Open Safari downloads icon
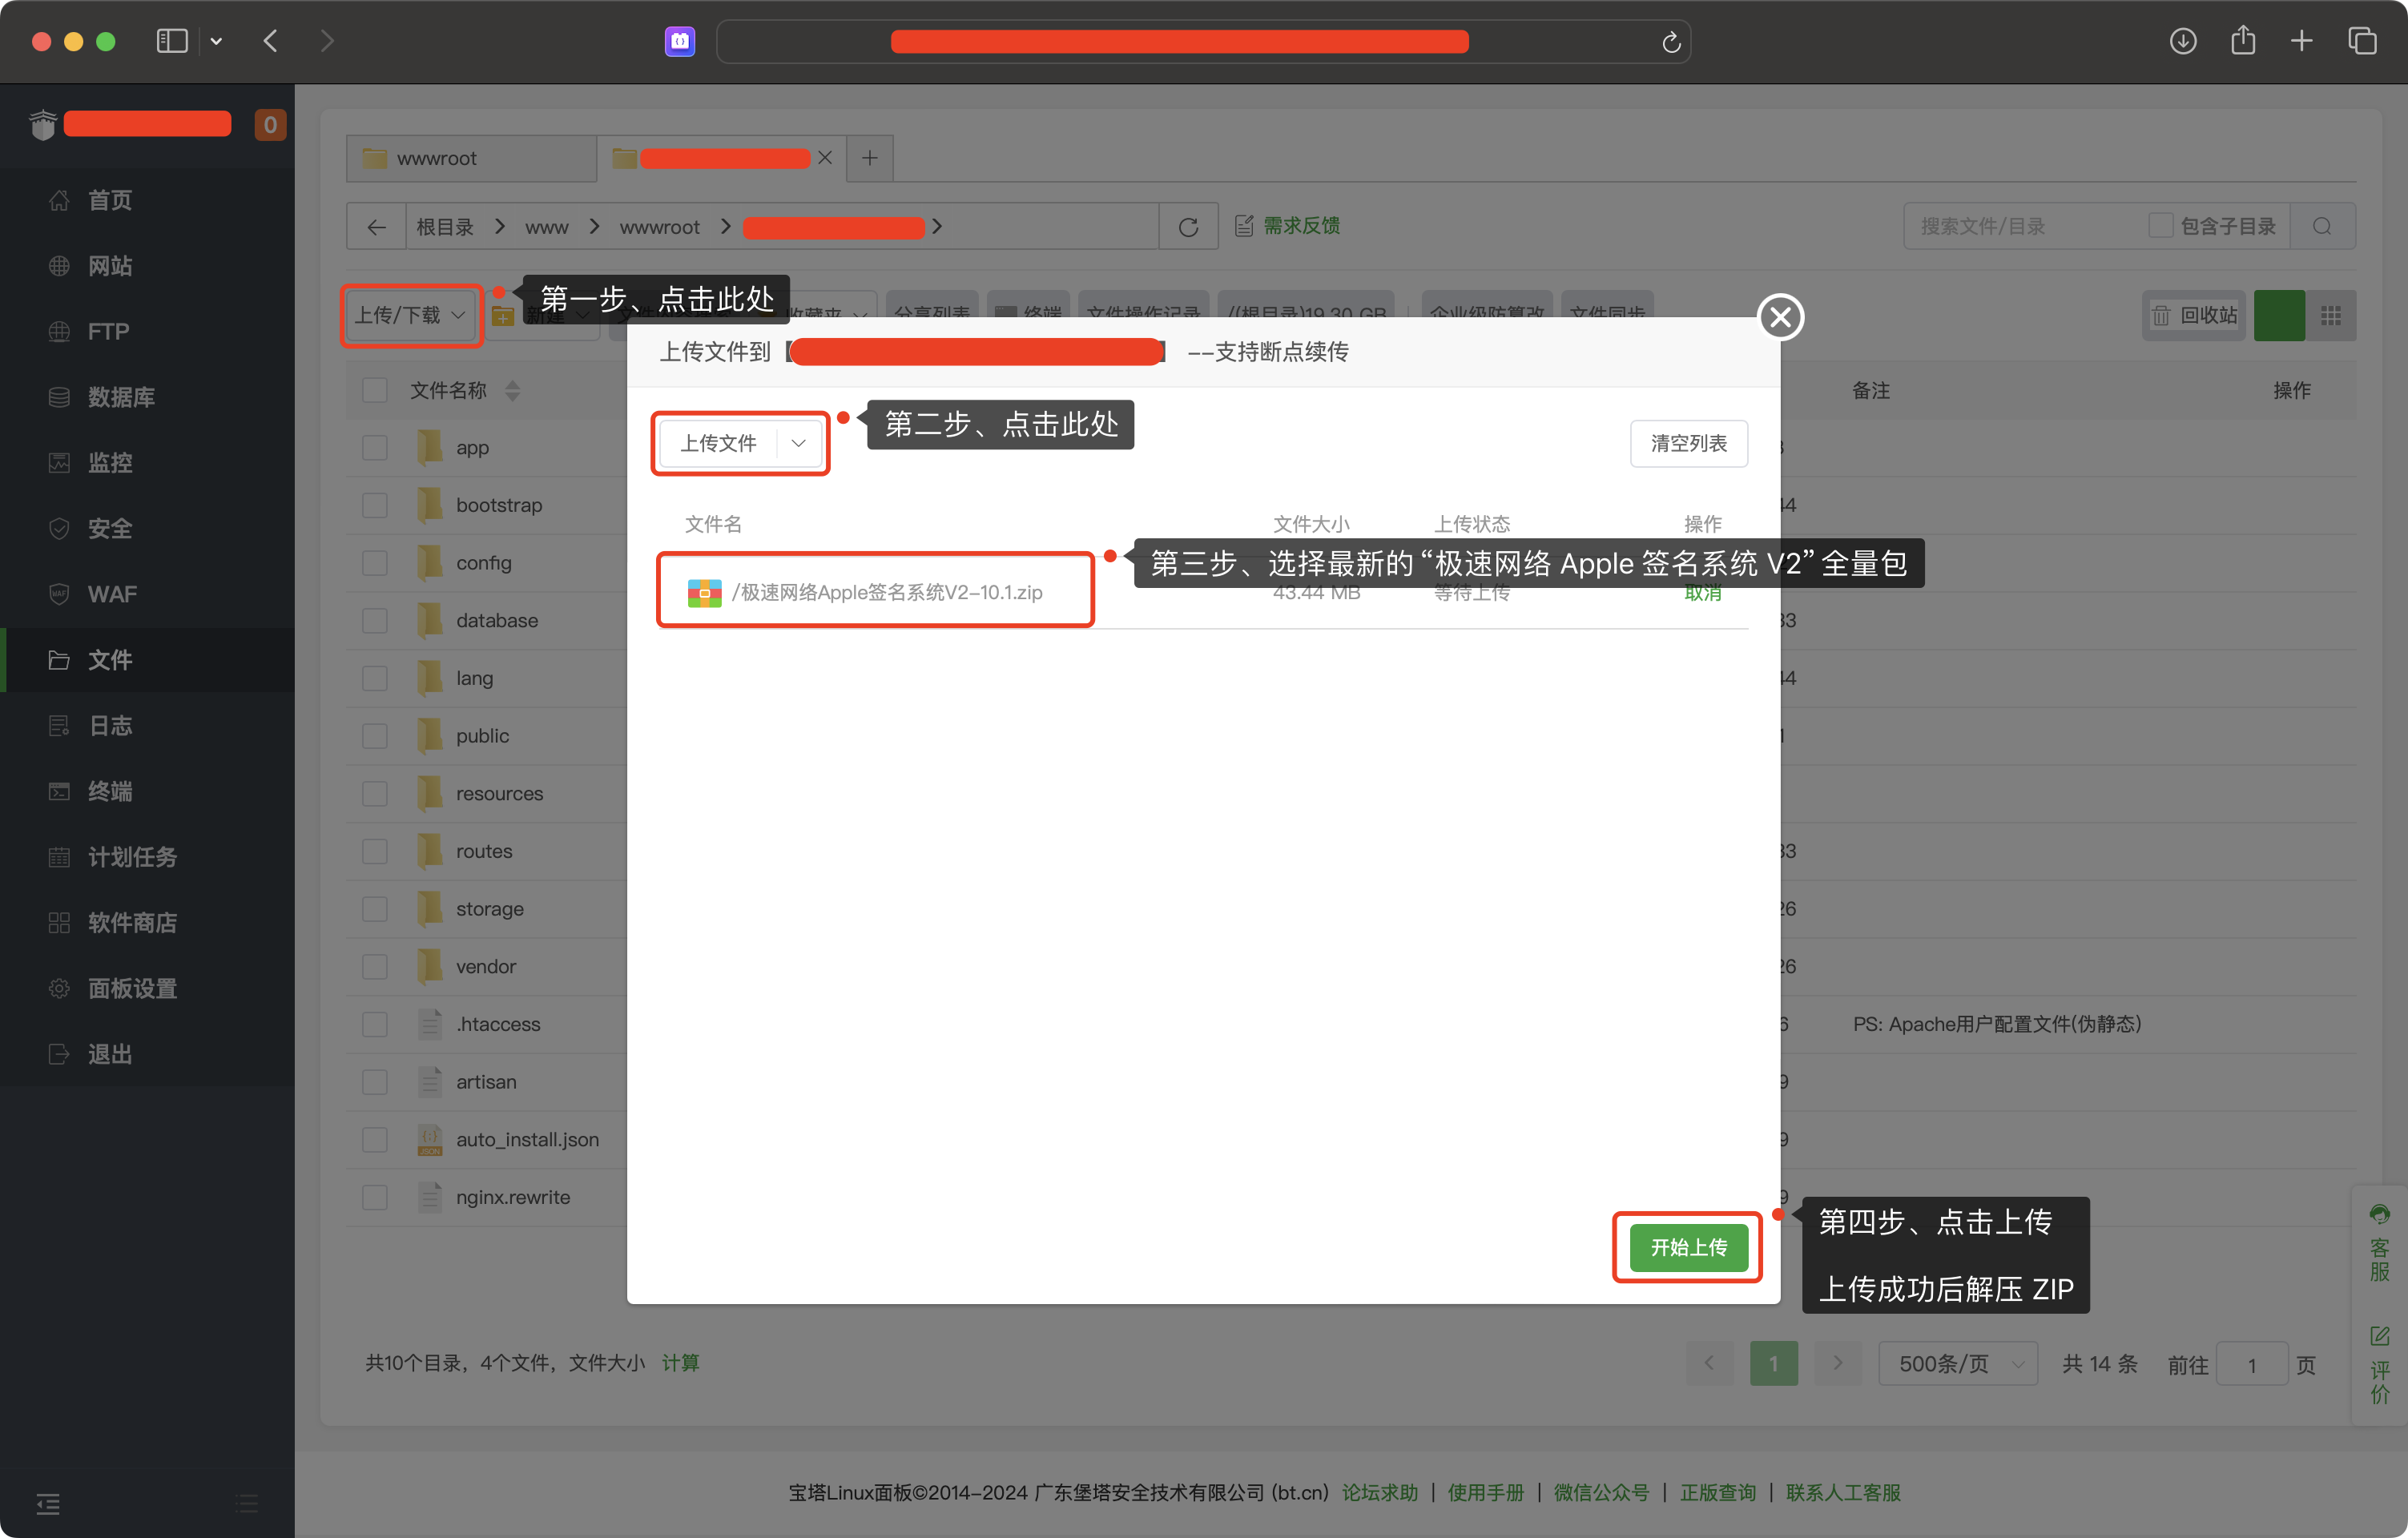 2182,41
